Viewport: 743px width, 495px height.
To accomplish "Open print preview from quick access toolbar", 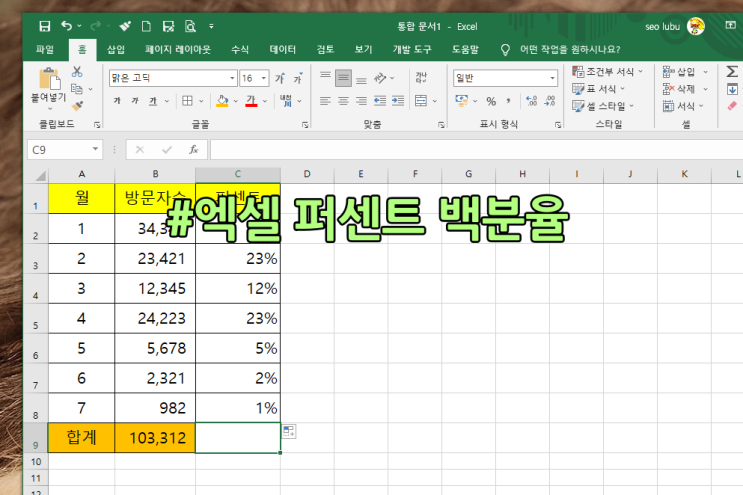I will coord(190,27).
